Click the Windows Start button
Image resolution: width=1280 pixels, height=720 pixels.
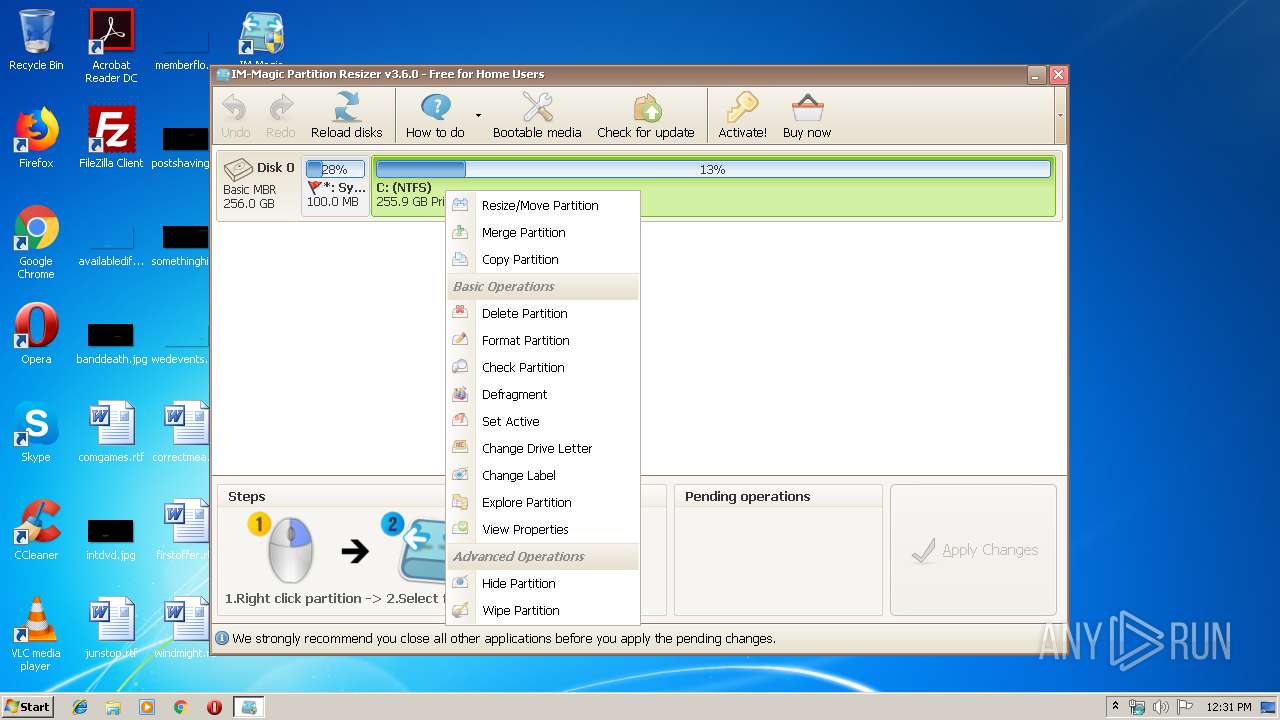coord(28,706)
